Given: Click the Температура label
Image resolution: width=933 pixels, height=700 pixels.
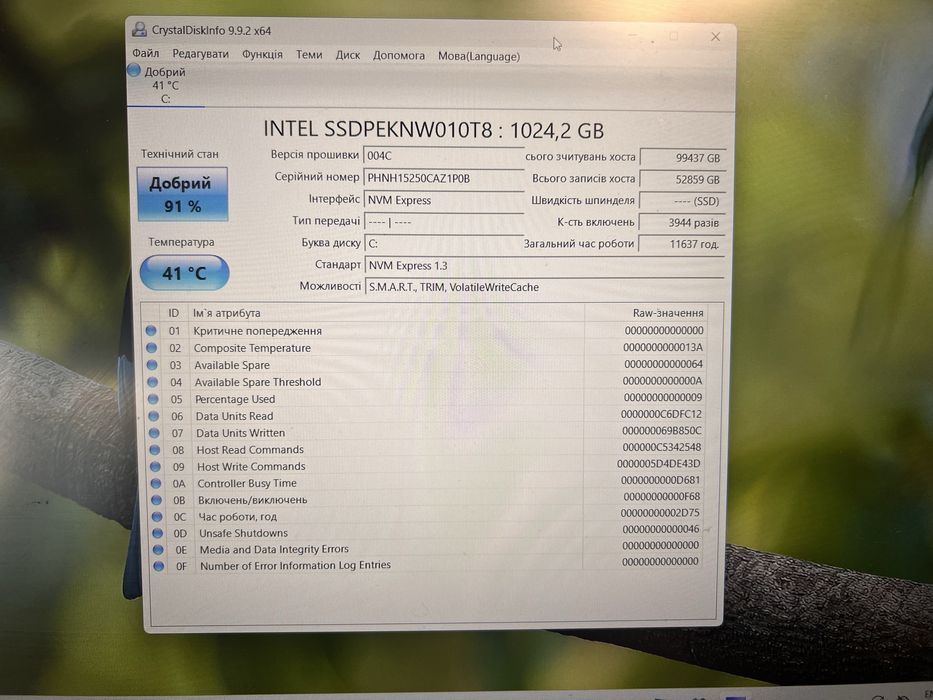Looking at the screenshot, I should tap(181, 242).
